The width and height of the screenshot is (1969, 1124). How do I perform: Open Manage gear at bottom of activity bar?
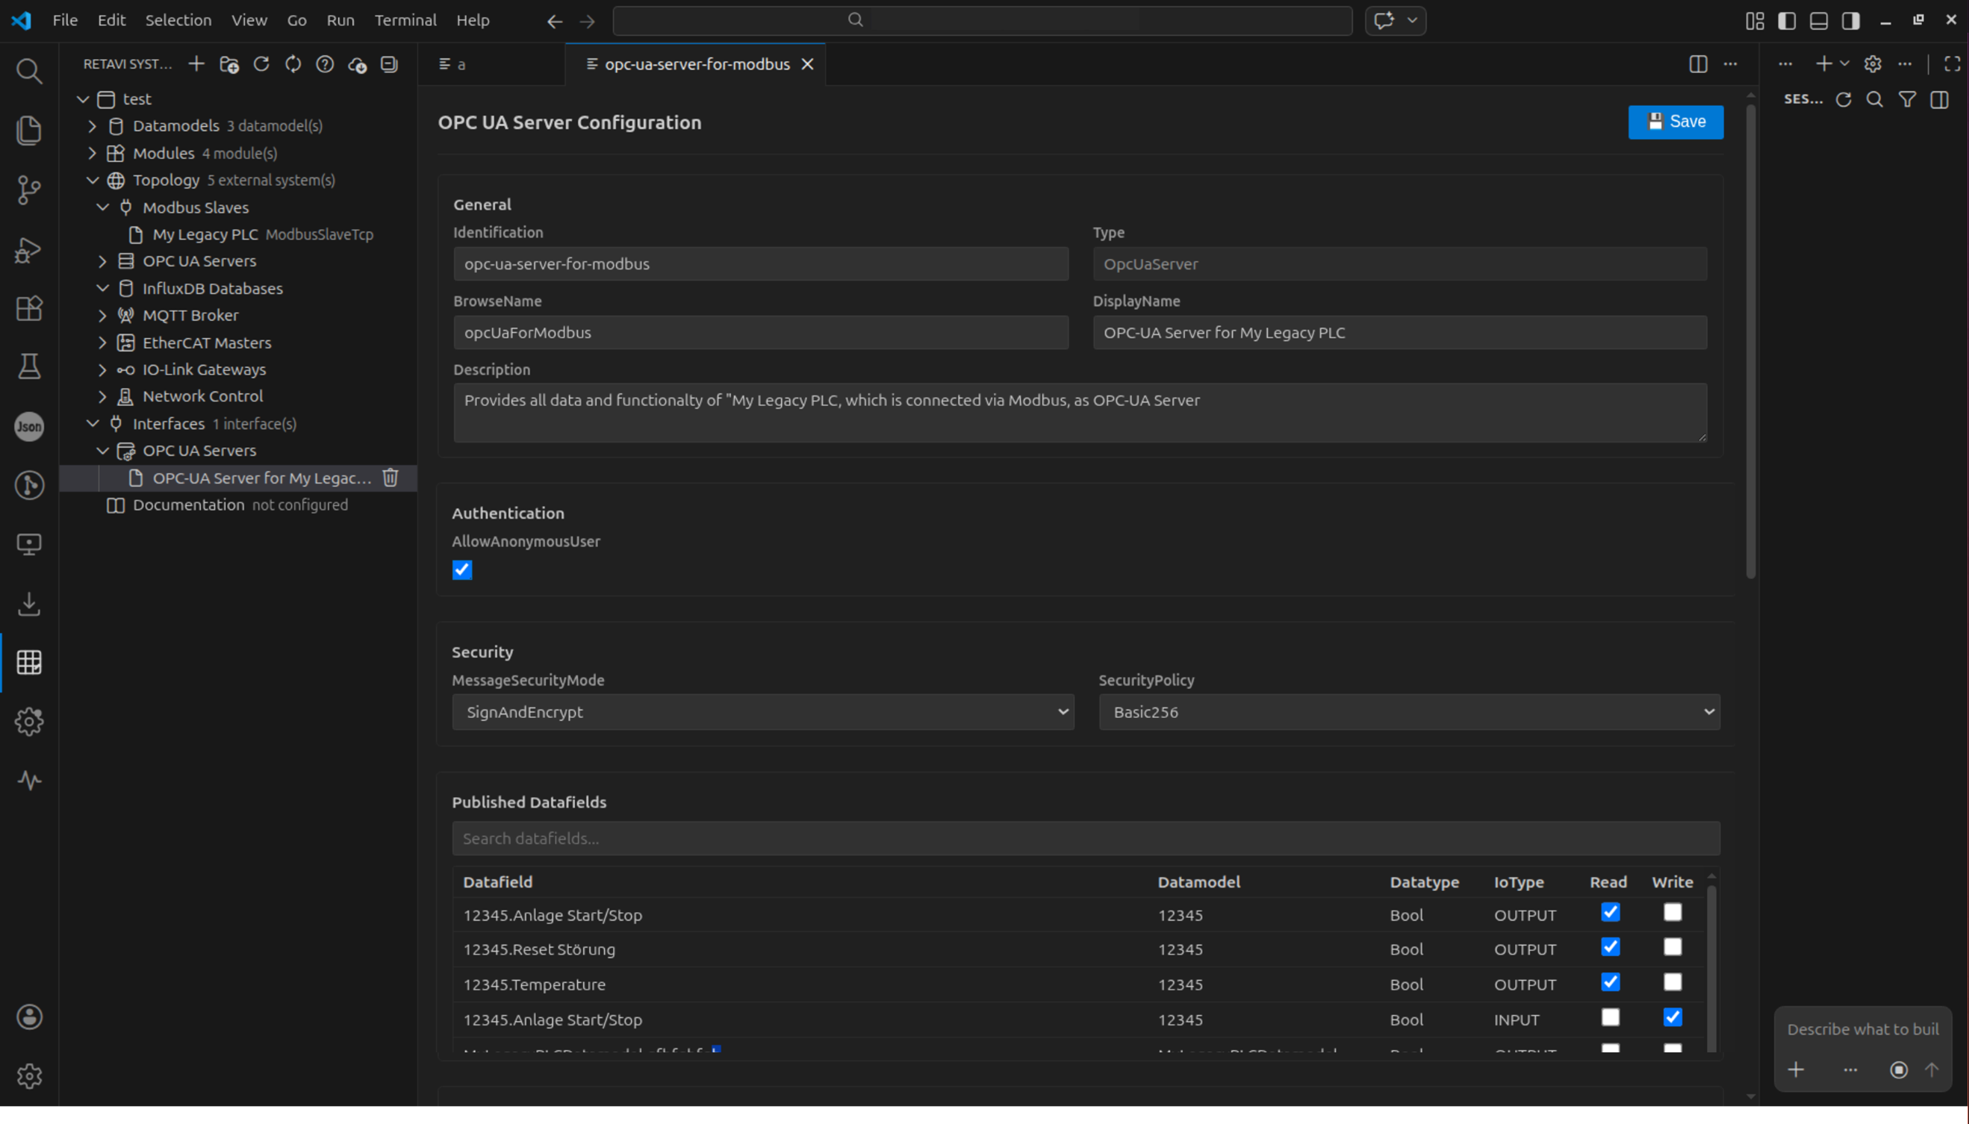point(29,1076)
